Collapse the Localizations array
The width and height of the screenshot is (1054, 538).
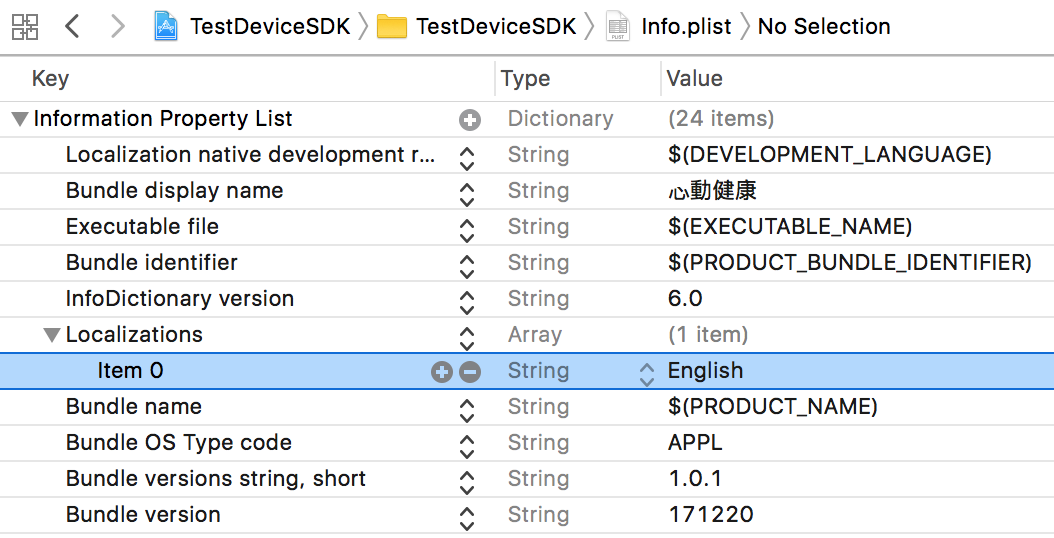coord(52,335)
